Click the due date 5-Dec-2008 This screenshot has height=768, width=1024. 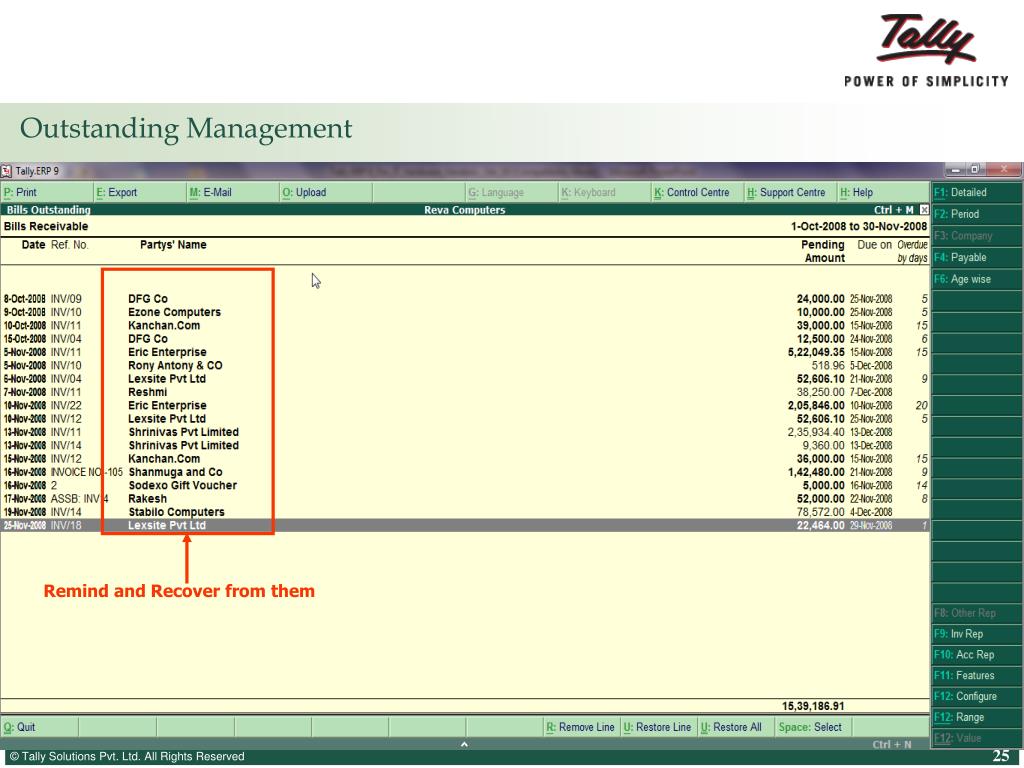[x=871, y=366]
